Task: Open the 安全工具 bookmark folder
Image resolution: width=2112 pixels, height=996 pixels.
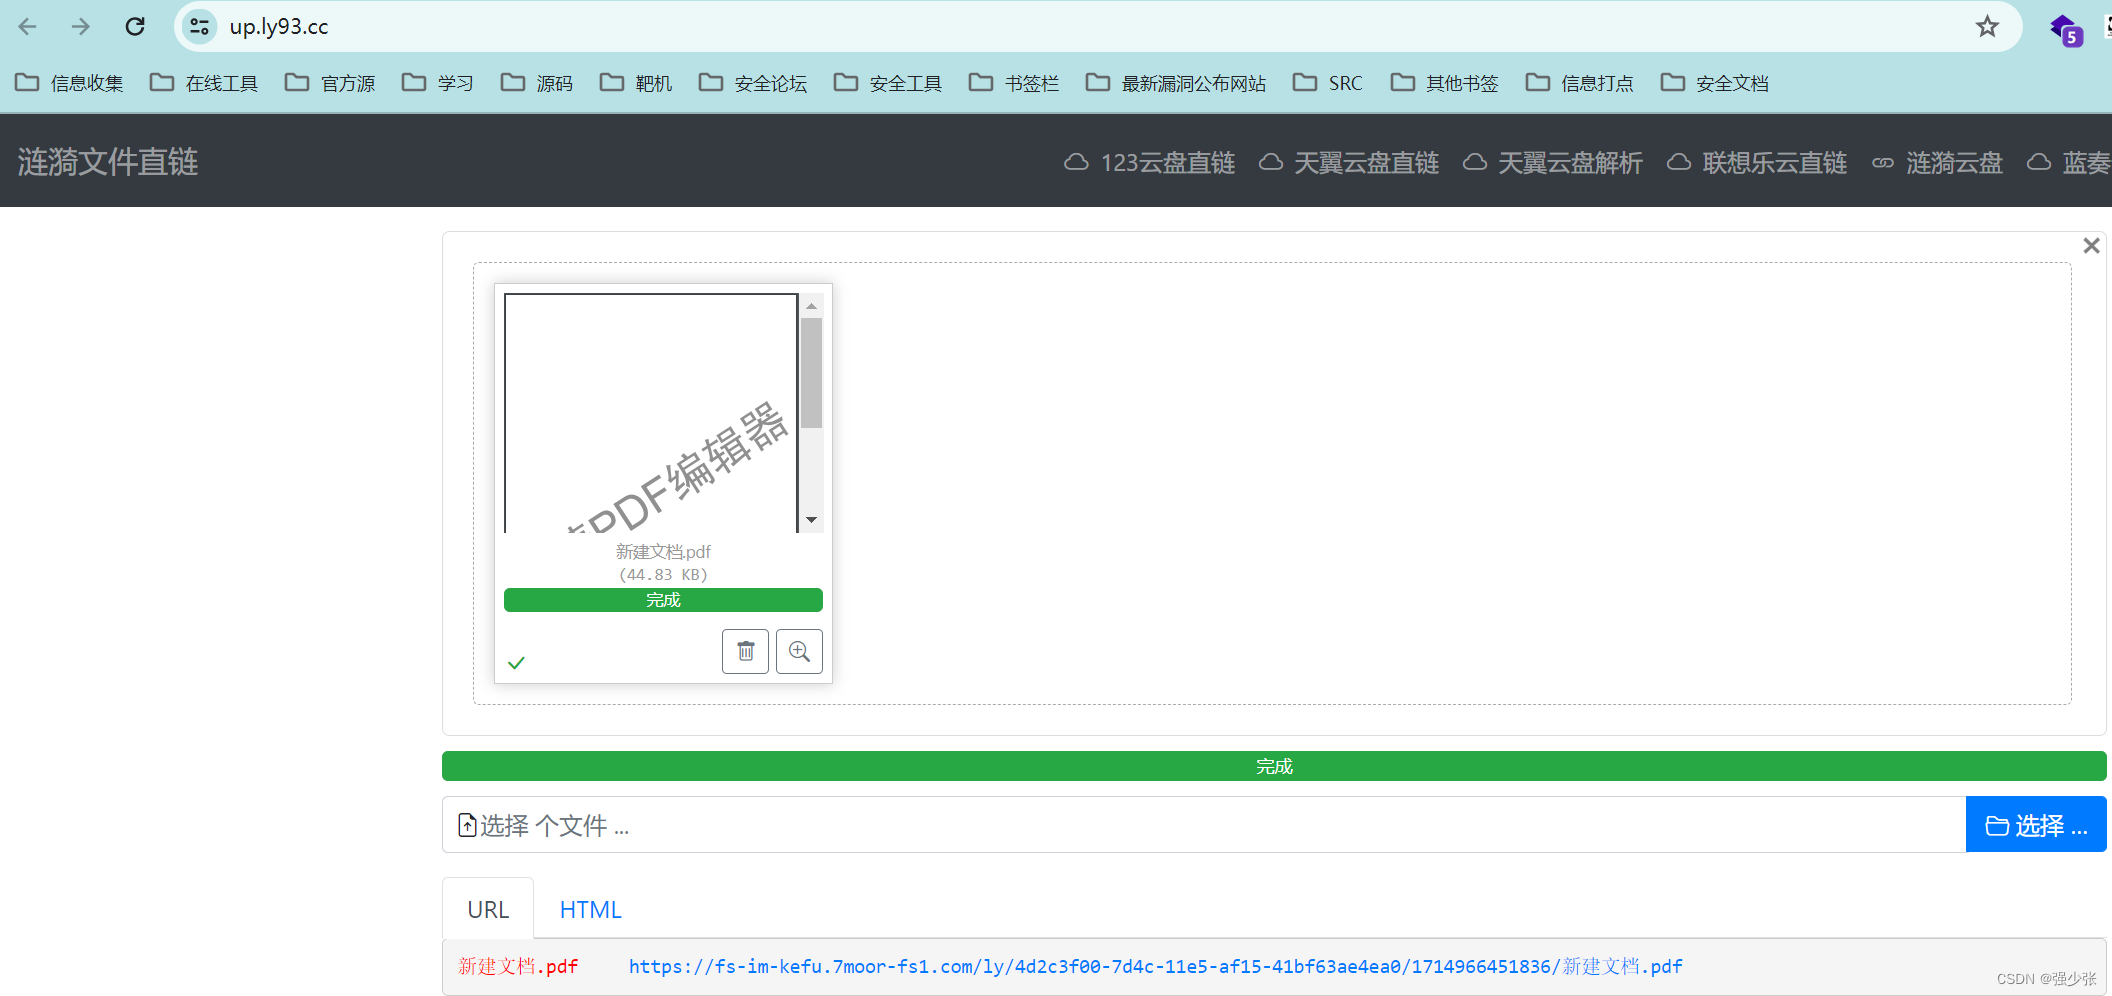Action: (888, 83)
